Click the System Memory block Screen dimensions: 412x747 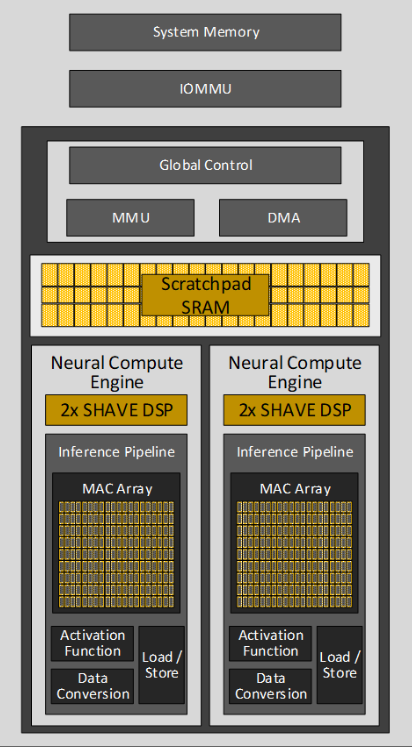[205, 32]
